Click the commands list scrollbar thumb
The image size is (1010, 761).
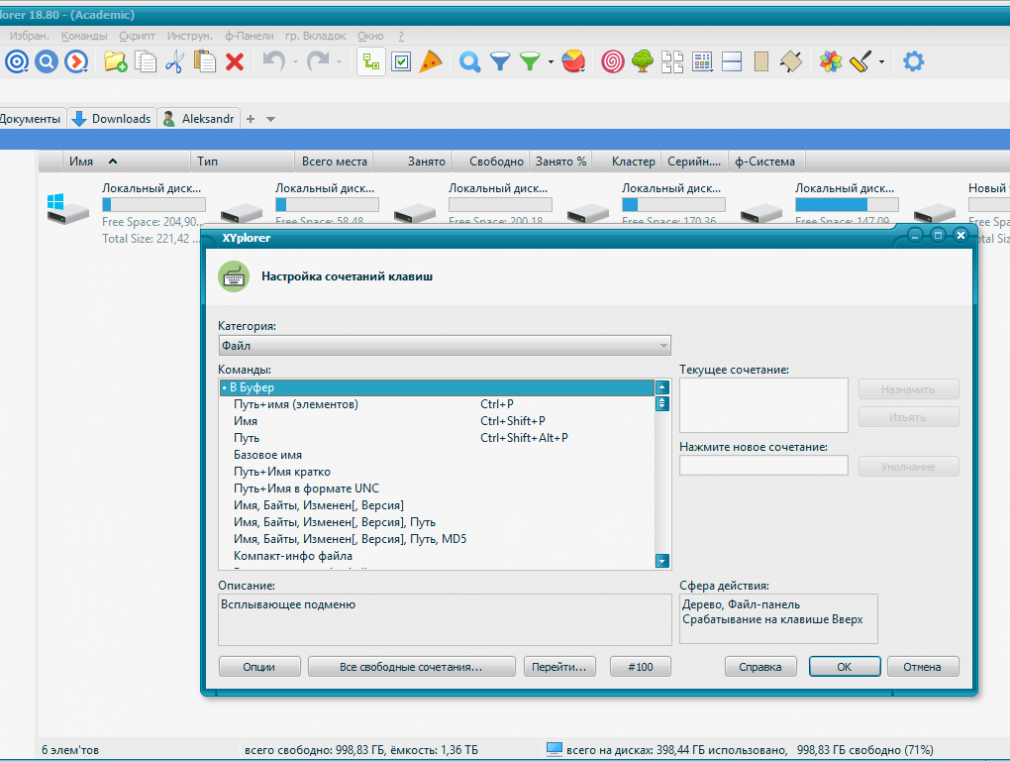coord(662,404)
